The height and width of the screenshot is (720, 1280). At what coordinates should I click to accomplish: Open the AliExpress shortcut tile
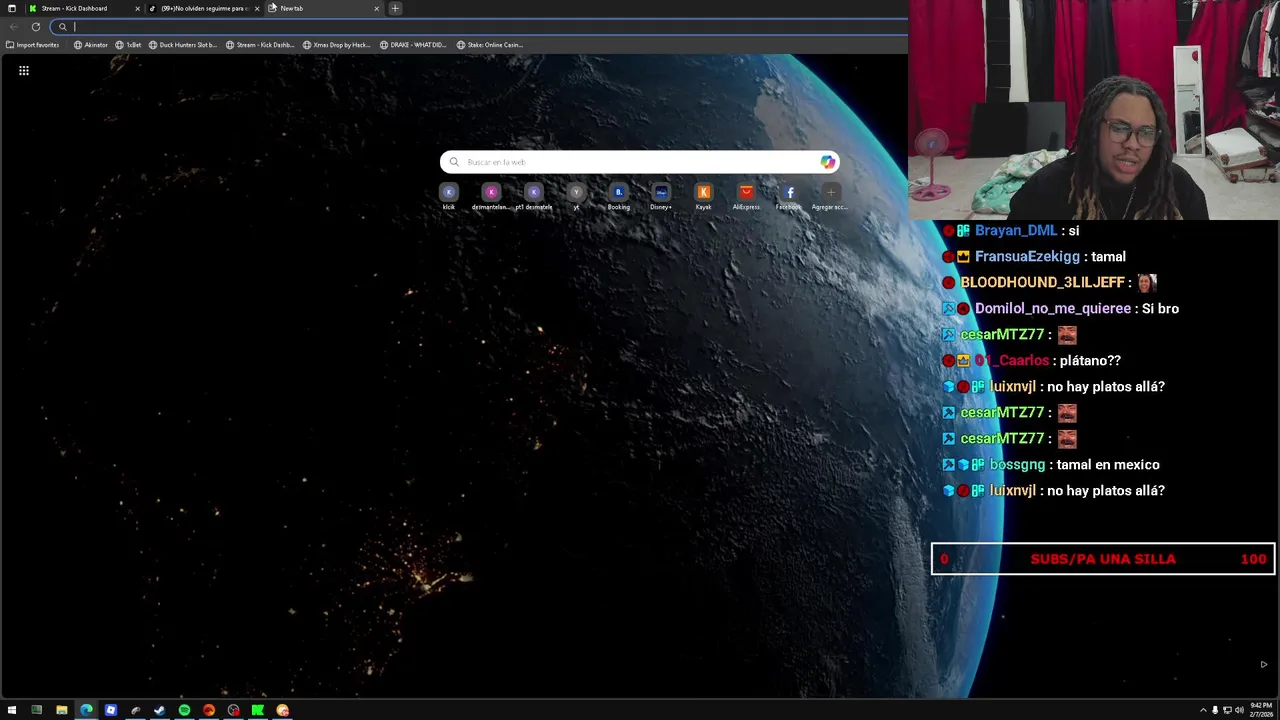pyautogui.click(x=746, y=196)
